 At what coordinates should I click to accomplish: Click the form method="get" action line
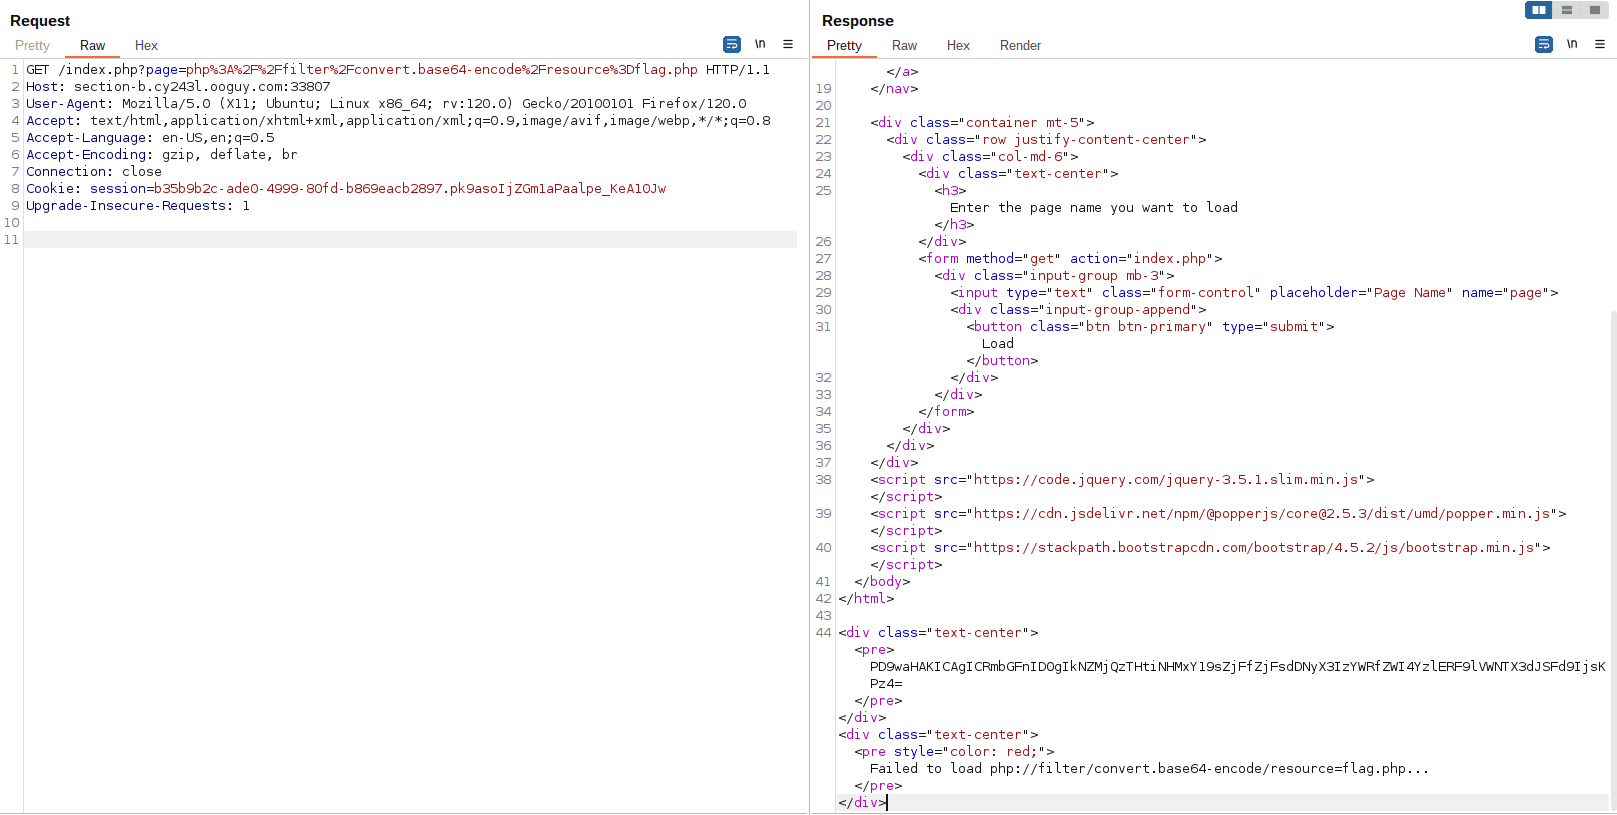tap(1070, 259)
